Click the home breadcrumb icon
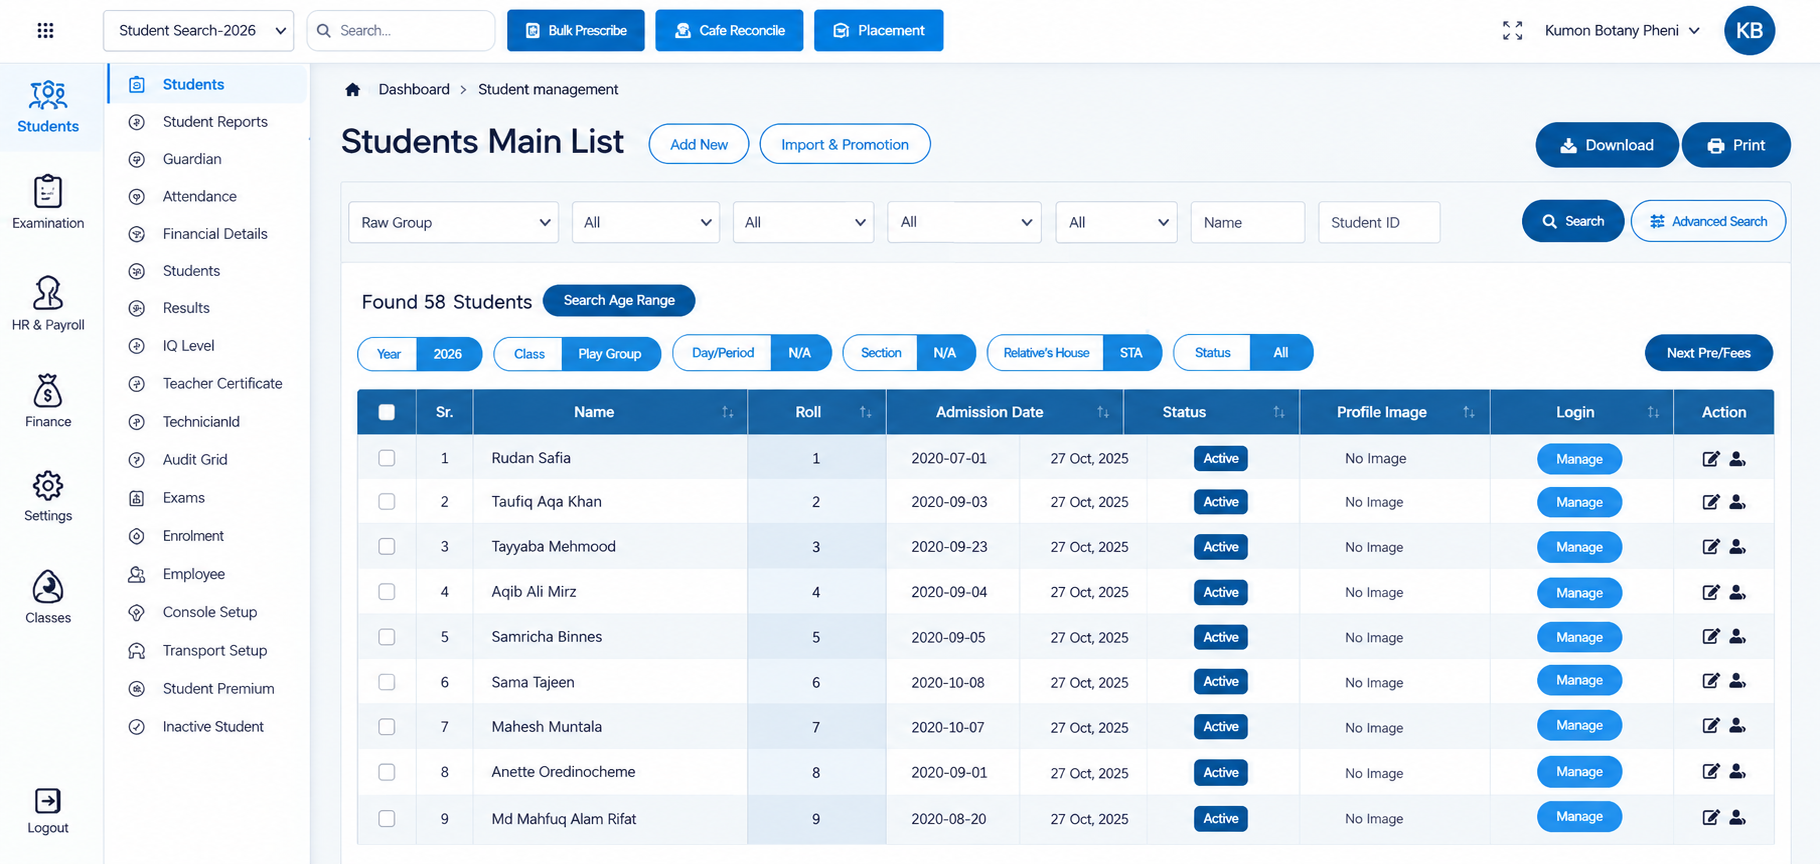Screen dimensions: 1820x864 352,89
